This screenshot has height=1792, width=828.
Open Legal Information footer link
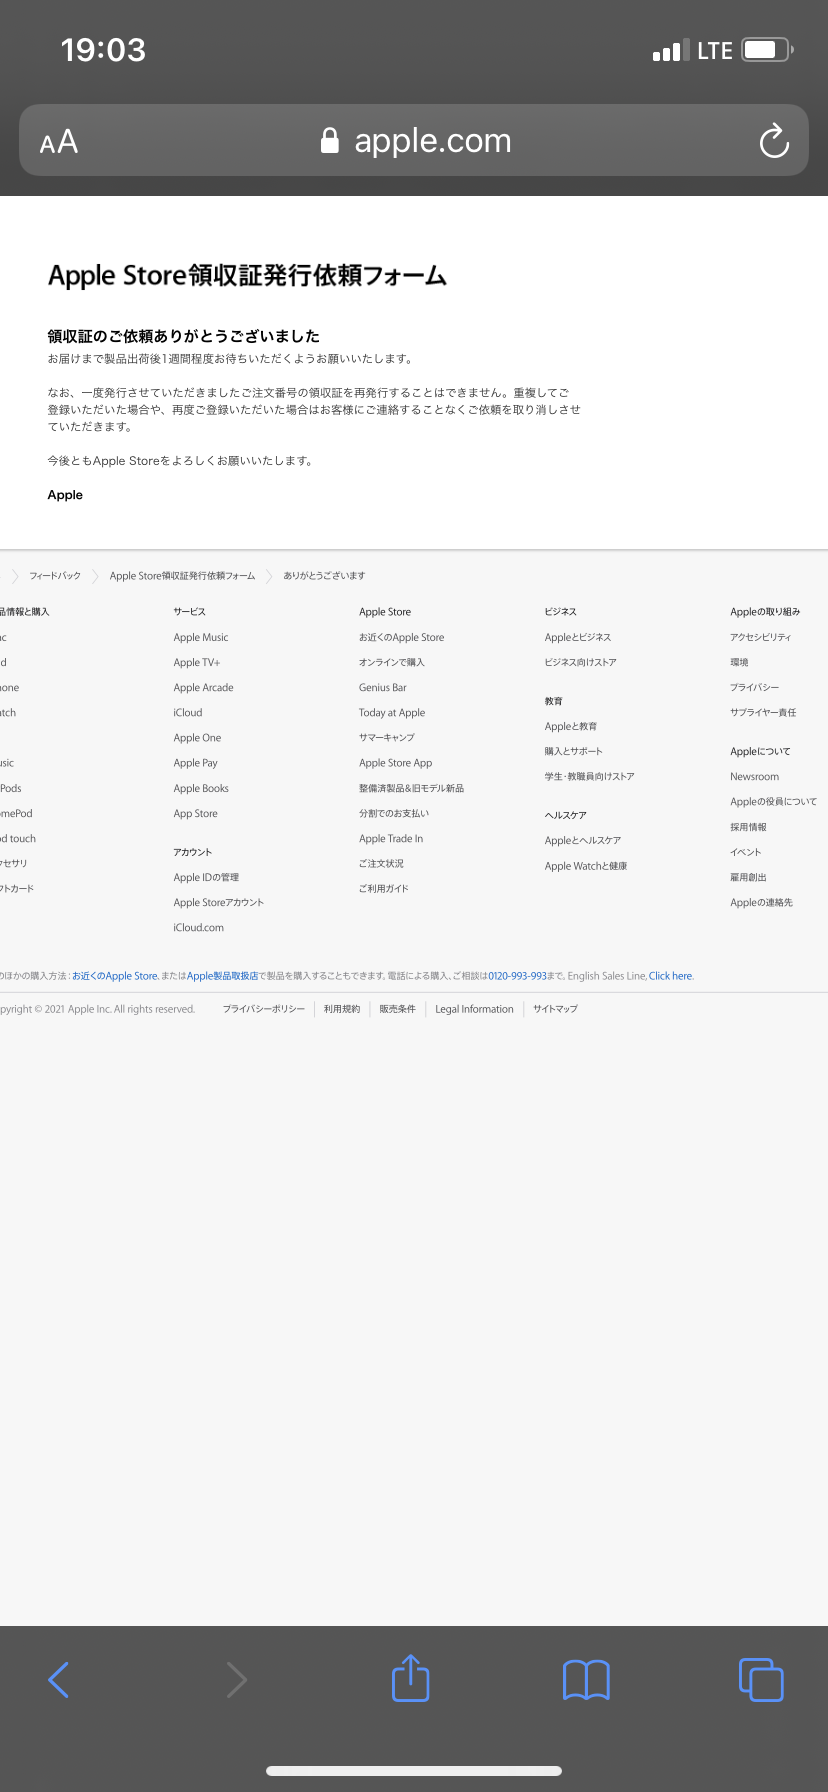tap(474, 1010)
